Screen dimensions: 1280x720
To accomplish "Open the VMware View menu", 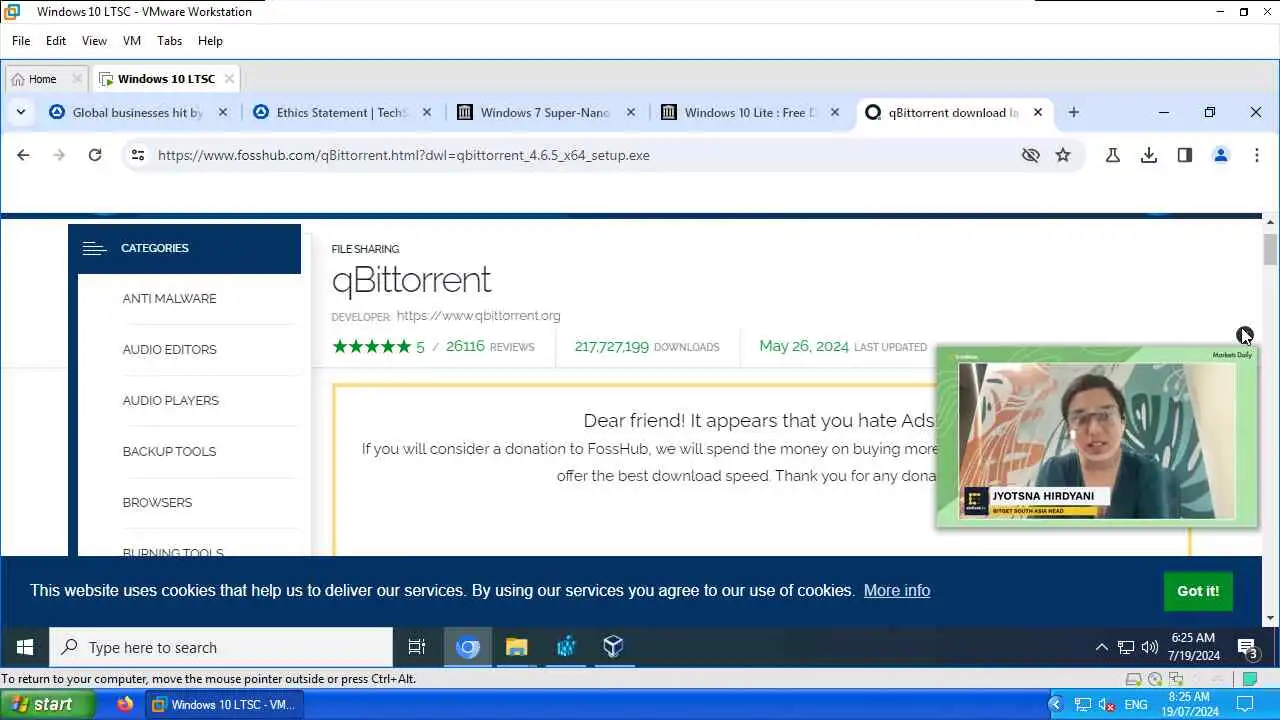I will point(94,41).
